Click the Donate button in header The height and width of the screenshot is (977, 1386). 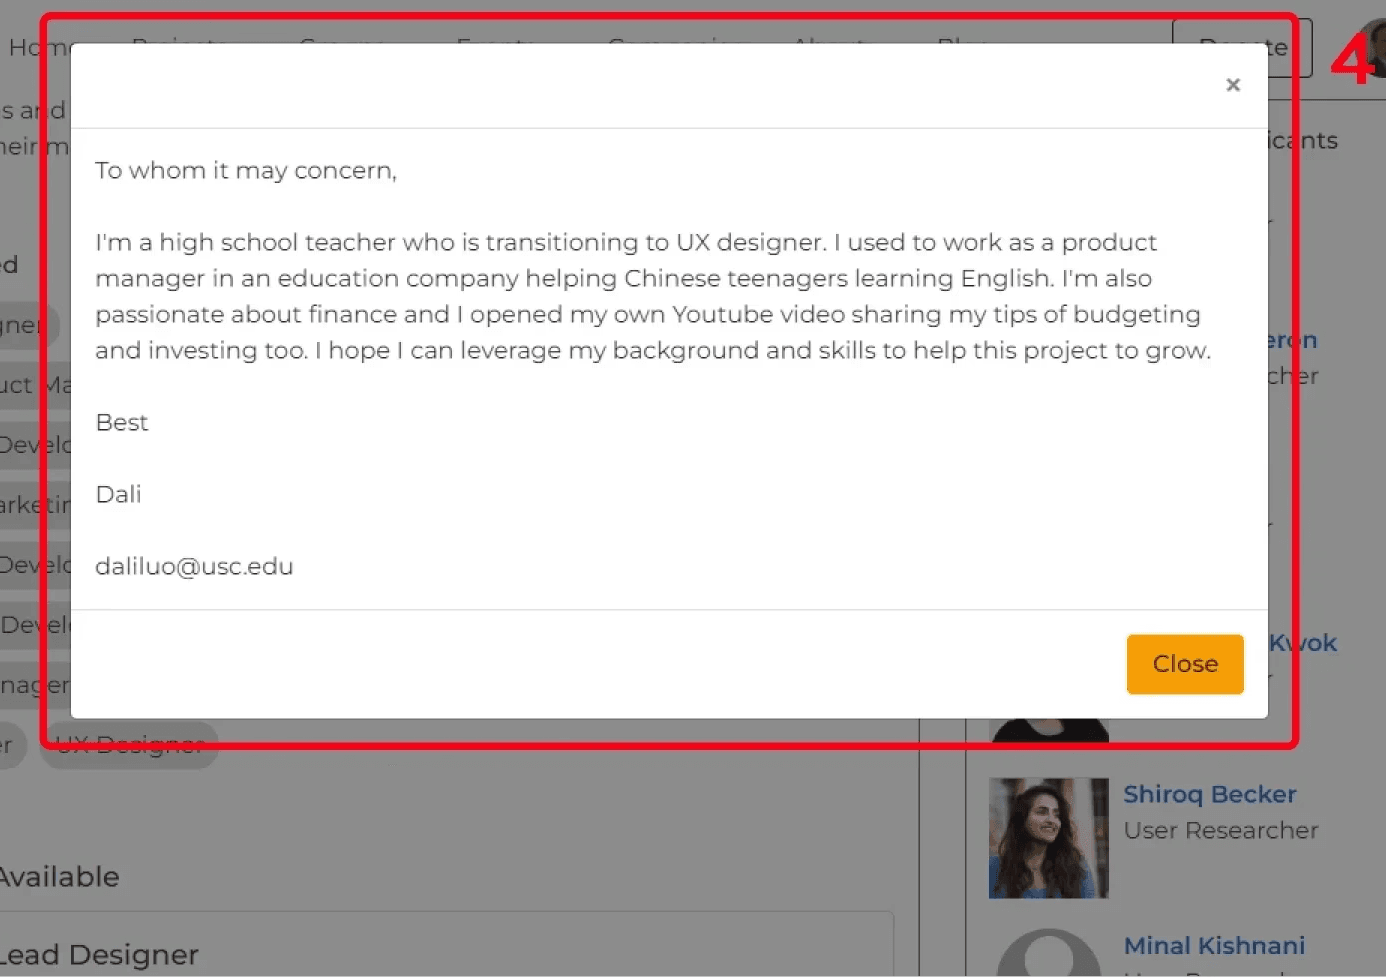(x=1242, y=47)
